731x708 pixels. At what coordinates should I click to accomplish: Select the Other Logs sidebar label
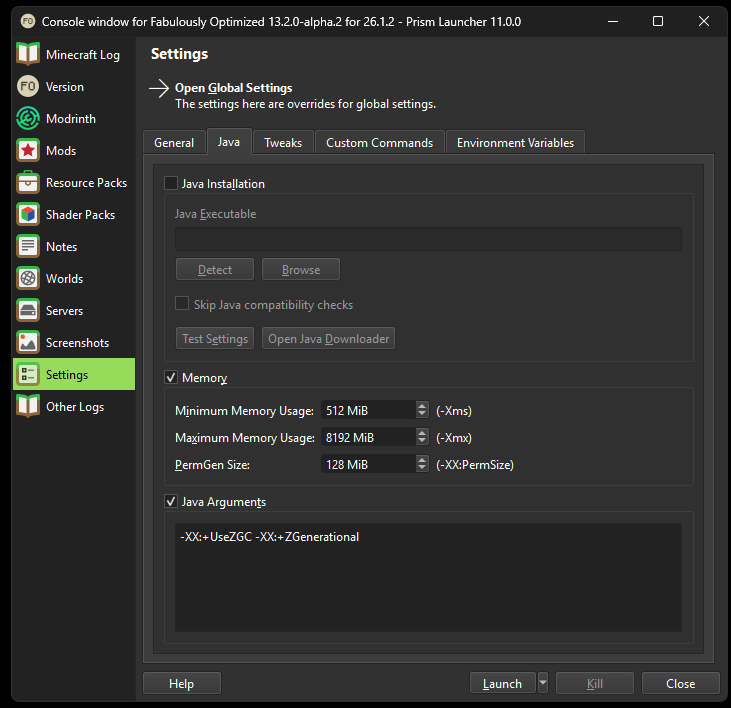point(75,407)
